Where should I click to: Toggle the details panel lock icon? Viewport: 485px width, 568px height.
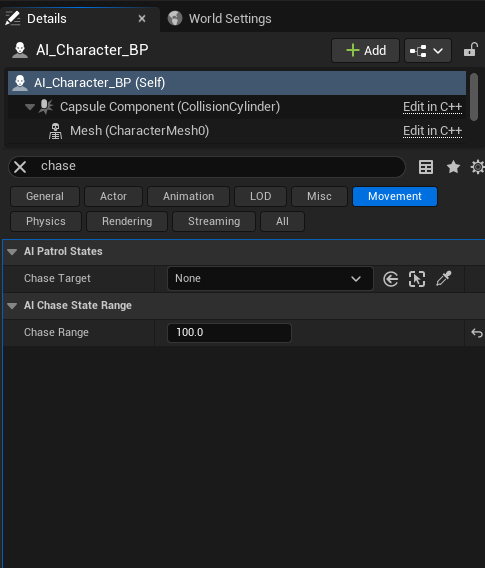(471, 50)
